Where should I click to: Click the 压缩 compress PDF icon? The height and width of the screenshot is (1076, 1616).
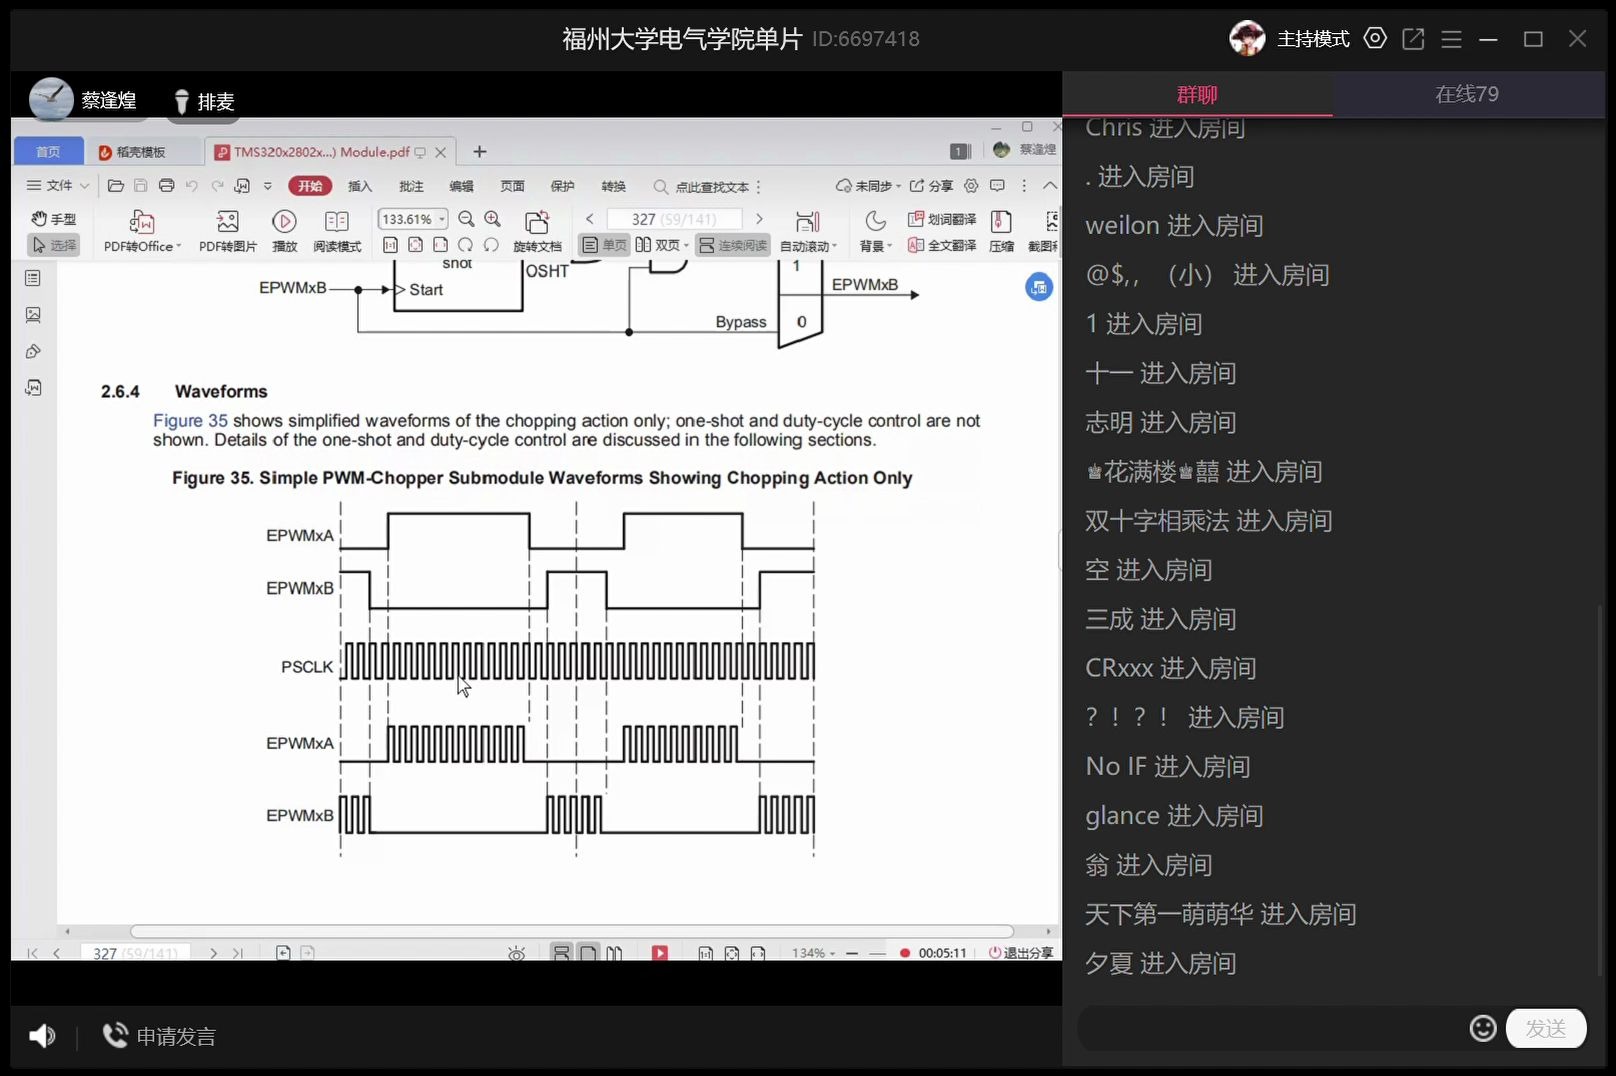coord(1001,230)
